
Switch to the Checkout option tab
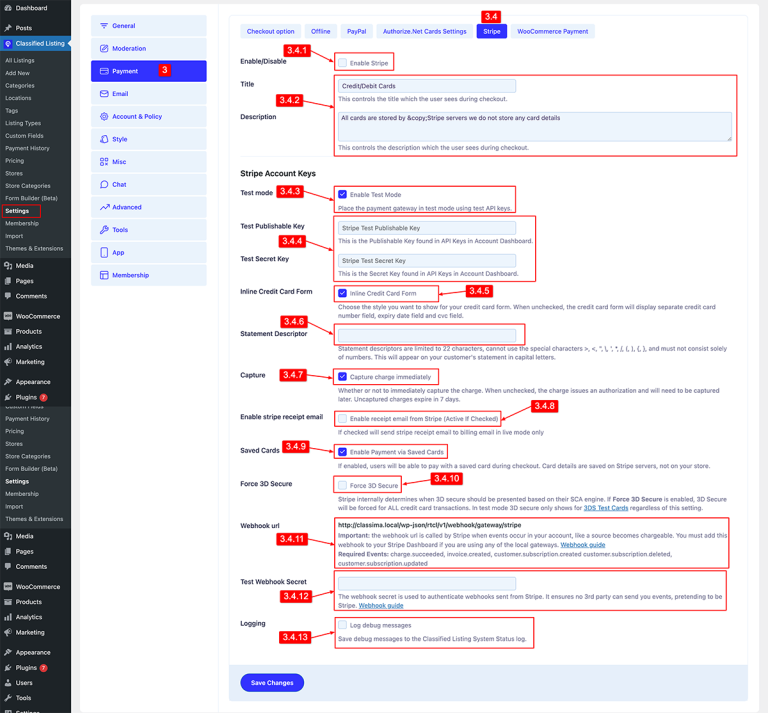270,31
